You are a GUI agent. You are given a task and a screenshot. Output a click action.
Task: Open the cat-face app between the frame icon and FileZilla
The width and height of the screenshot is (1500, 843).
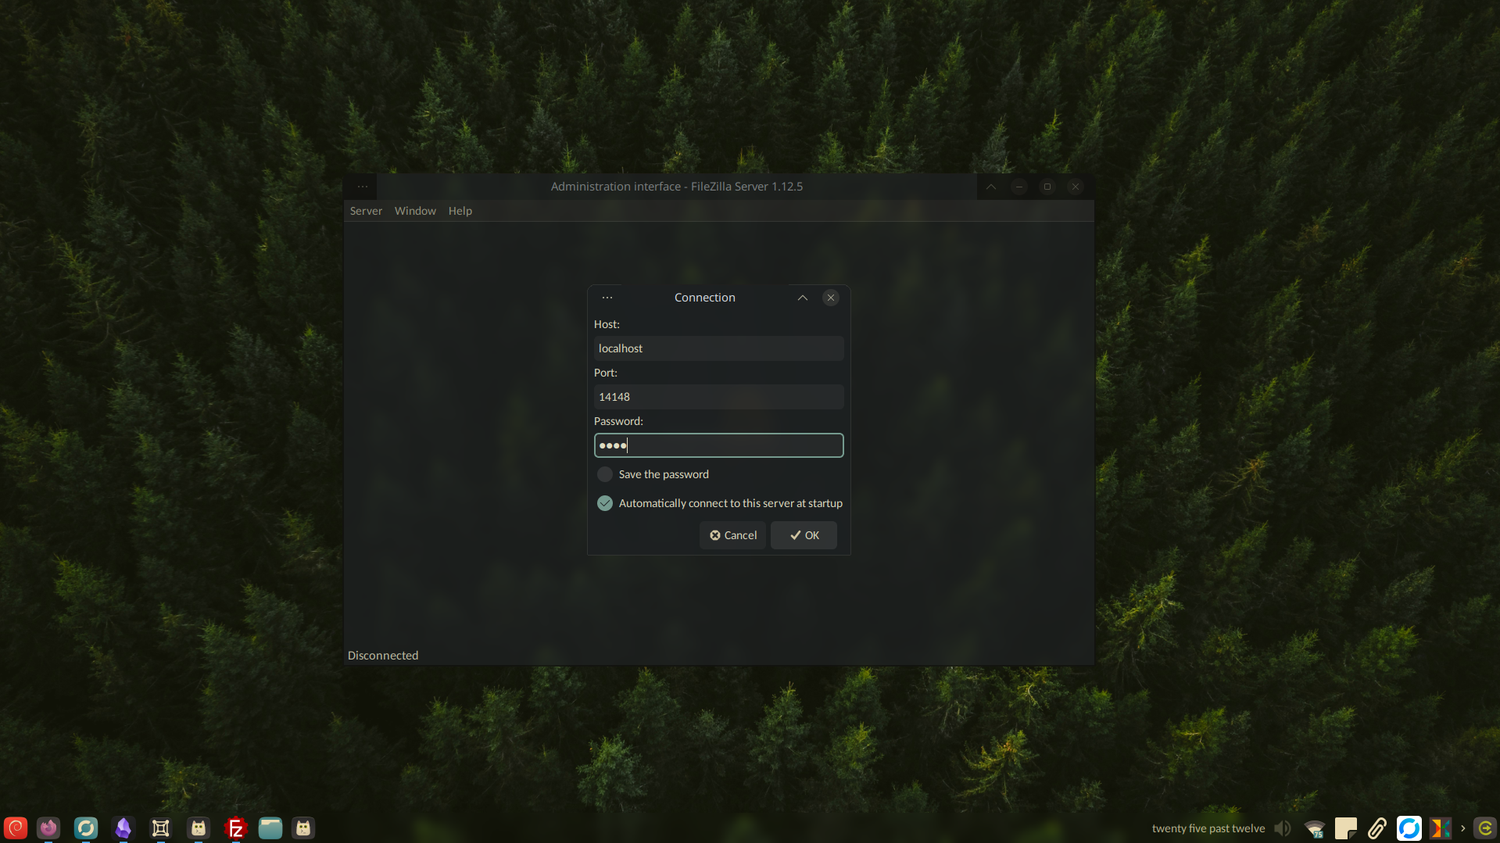[x=198, y=828]
